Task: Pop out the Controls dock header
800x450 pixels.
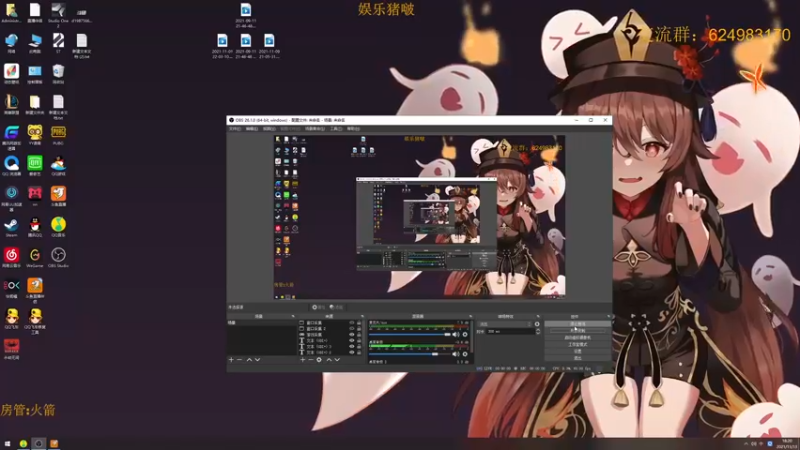Action: pyautogui.click(x=608, y=316)
